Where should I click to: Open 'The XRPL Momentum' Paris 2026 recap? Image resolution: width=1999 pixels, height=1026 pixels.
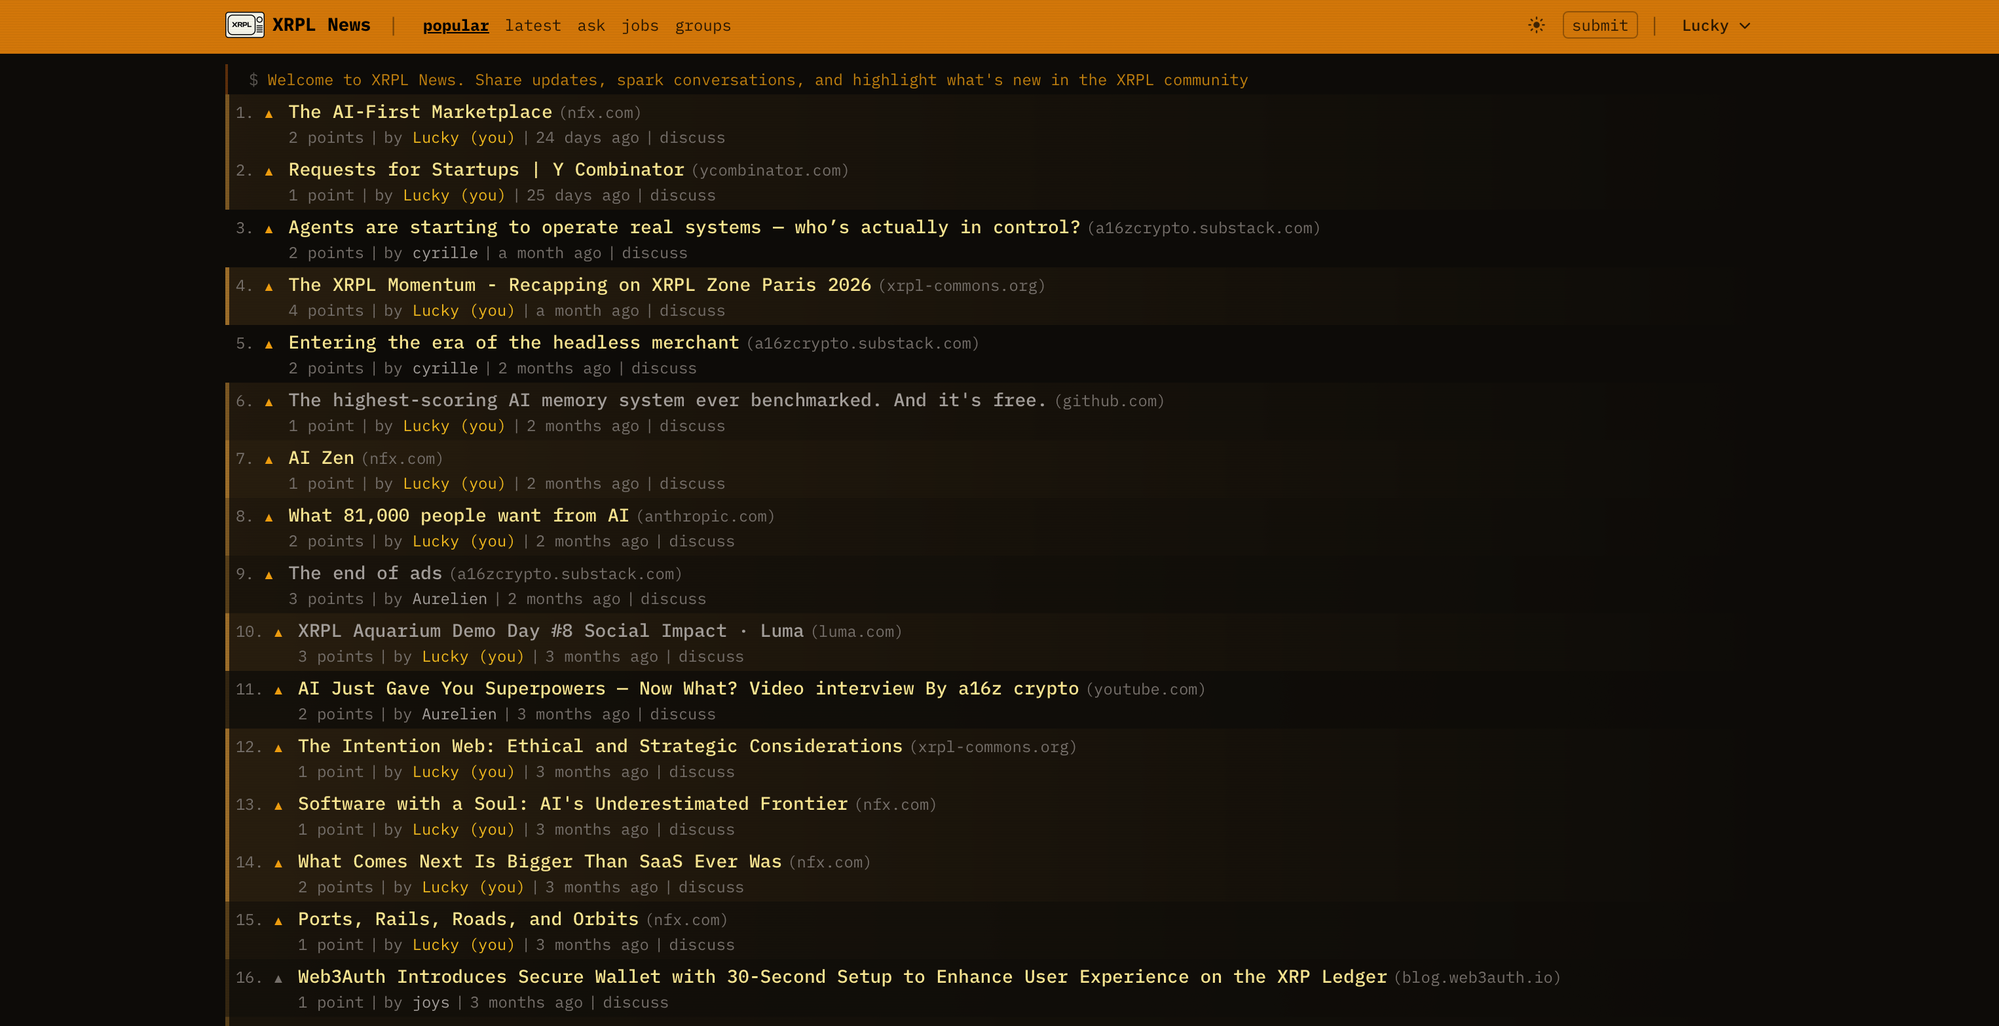[x=579, y=285]
